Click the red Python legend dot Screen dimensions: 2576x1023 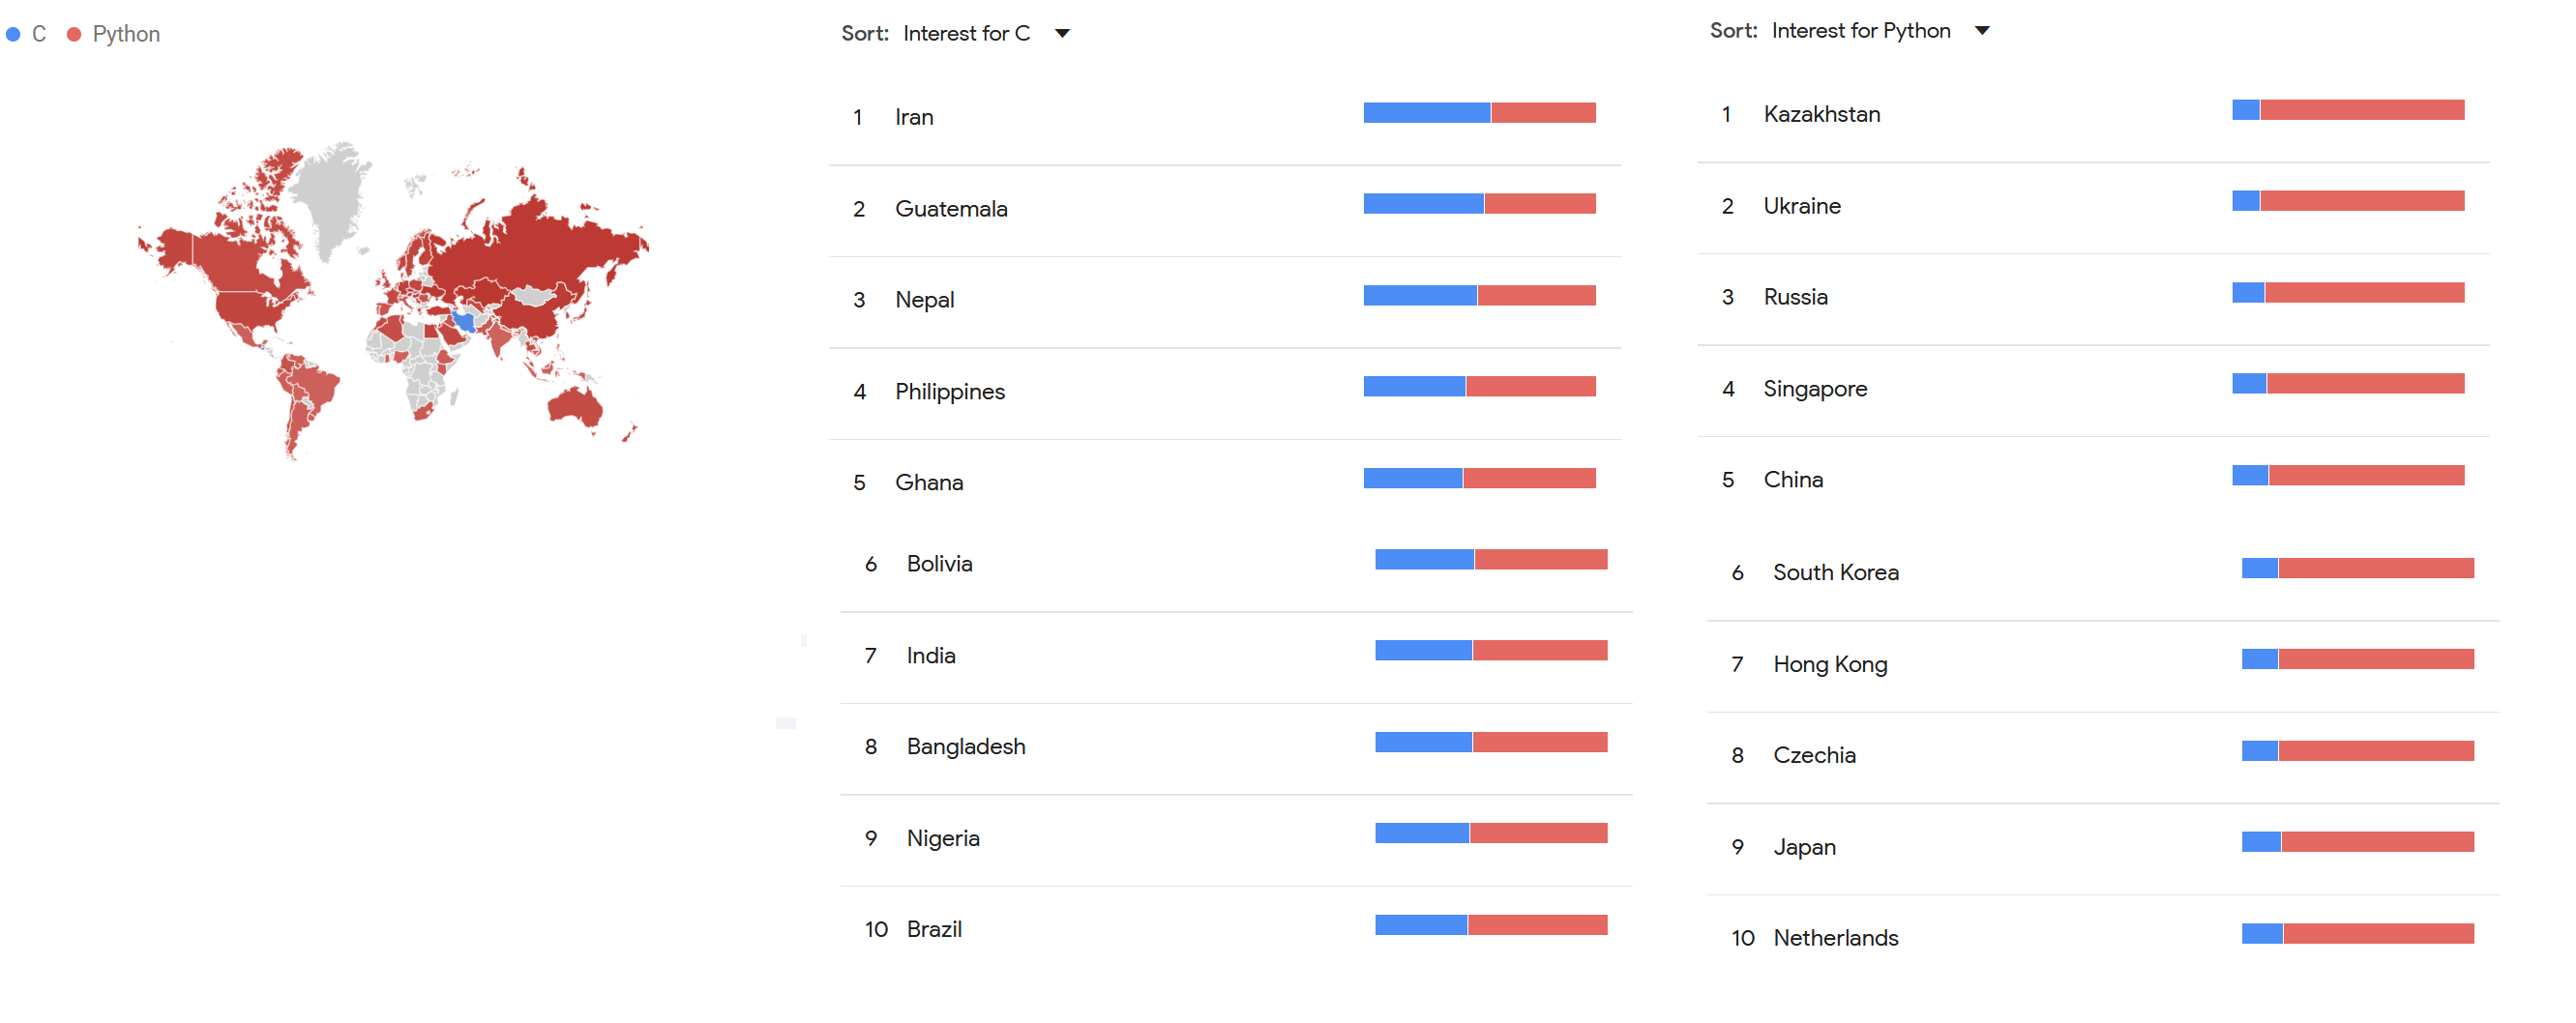point(73,34)
